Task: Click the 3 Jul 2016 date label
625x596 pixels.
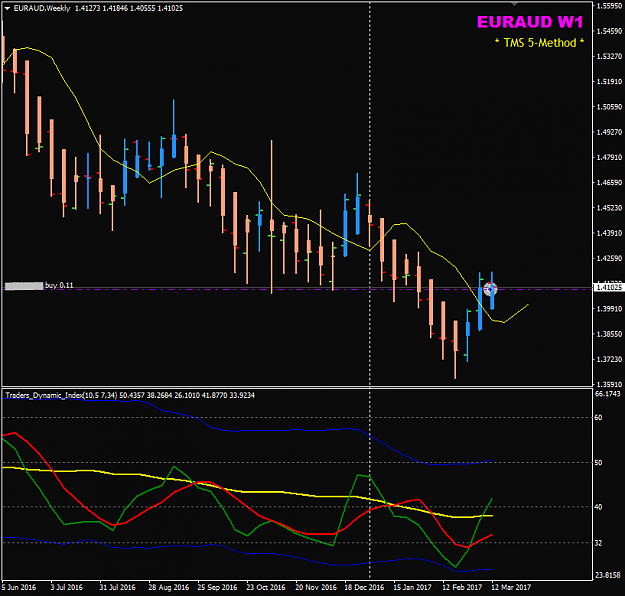Action: pos(67,587)
